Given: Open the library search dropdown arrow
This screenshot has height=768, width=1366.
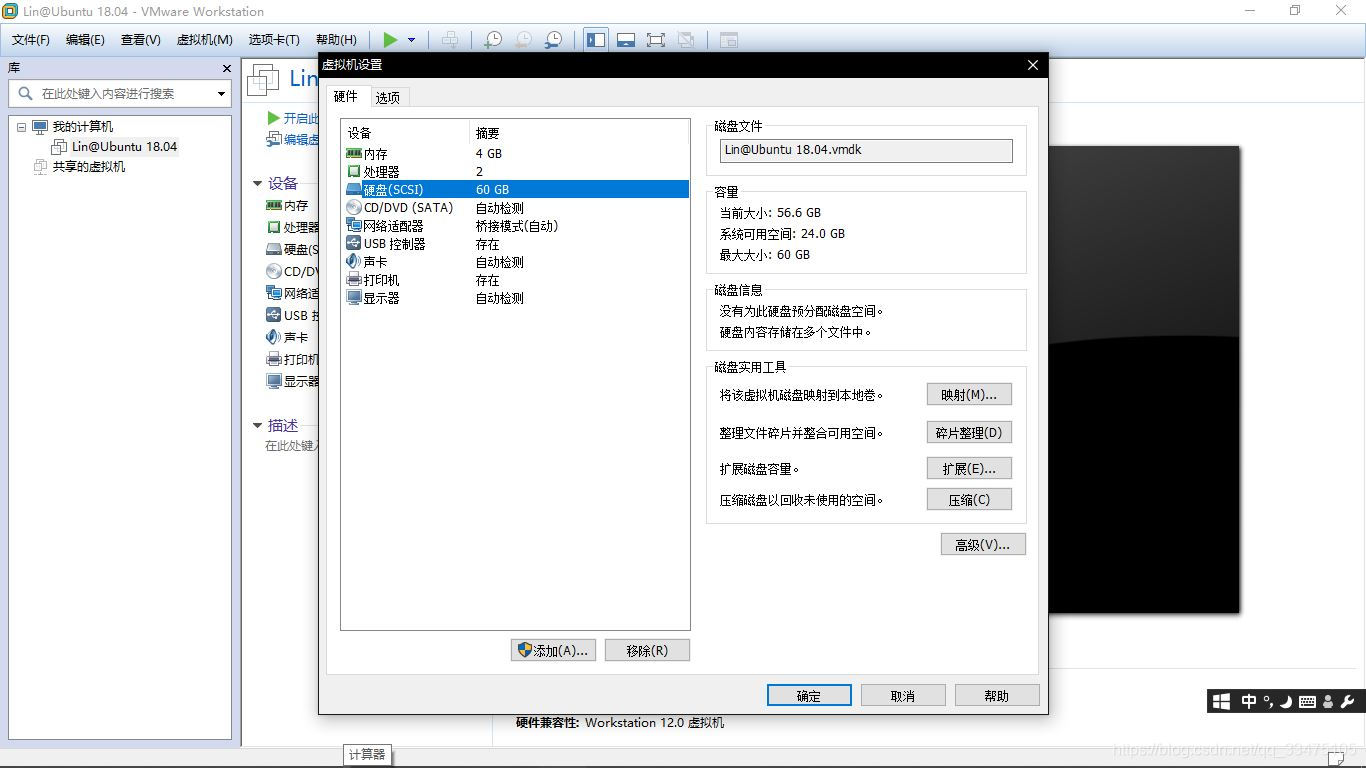Looking at the screenshot, I should pyautogui.click(x=221, y=93).
